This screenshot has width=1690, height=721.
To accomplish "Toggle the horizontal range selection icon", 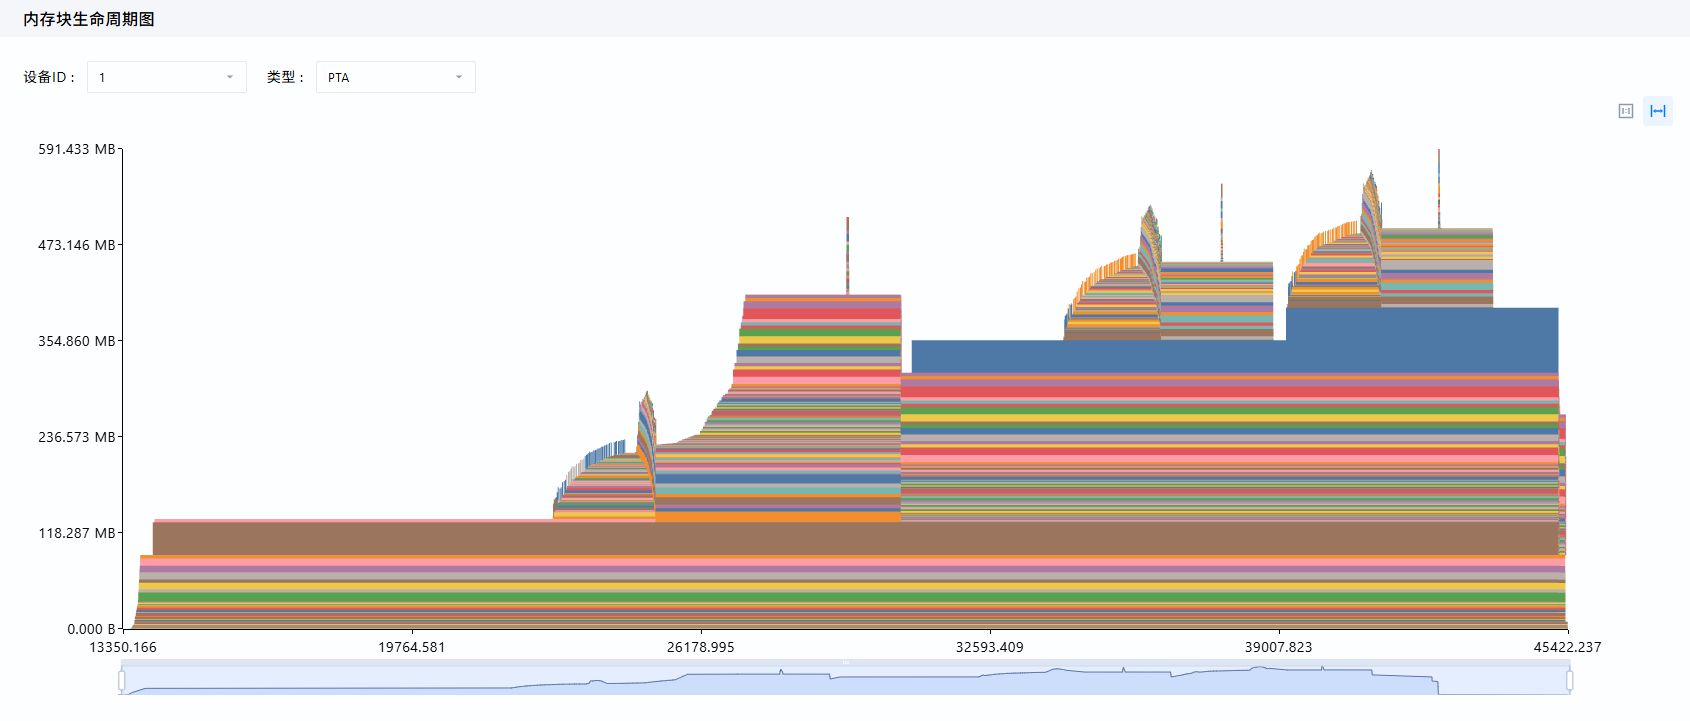I will tap(1658, 111).
